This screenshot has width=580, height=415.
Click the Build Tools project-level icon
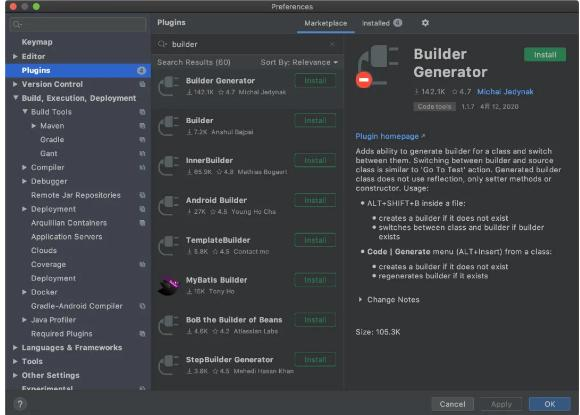coord(142,112)
